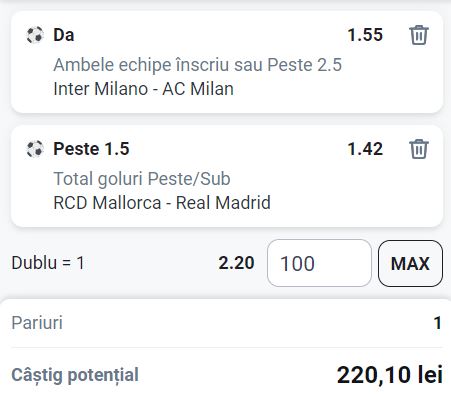Open the Inter Milano - AC Milan match

tap(144, 89)
